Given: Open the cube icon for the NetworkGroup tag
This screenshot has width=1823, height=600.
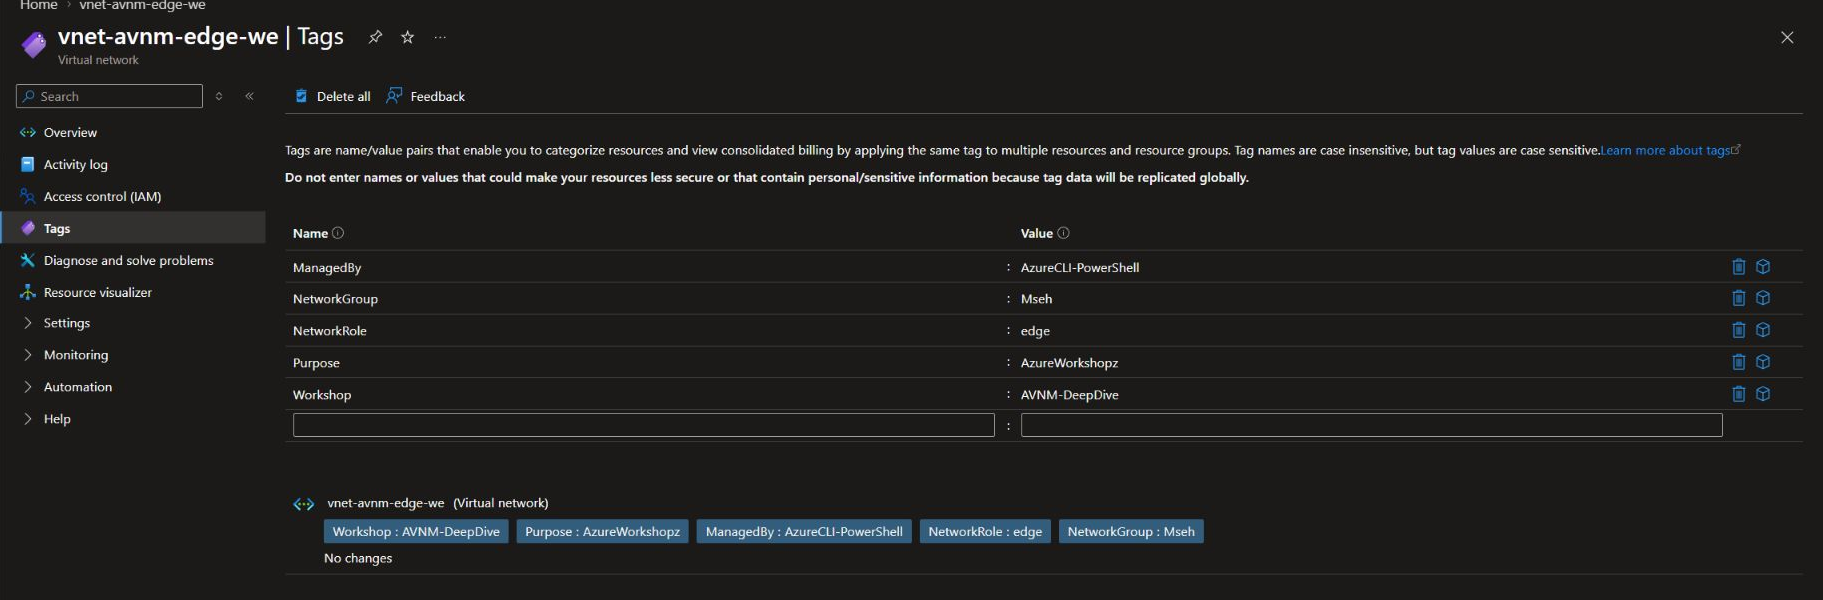Looking at the screenshot, I should [x=1763, y=298].
